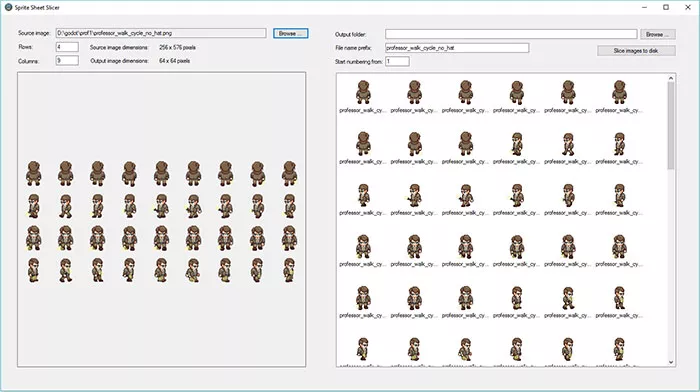Viewport: 700px width, 392px height.
Task: Click the scroll up arrow of thumbnail list
Action: coord(671,78)
